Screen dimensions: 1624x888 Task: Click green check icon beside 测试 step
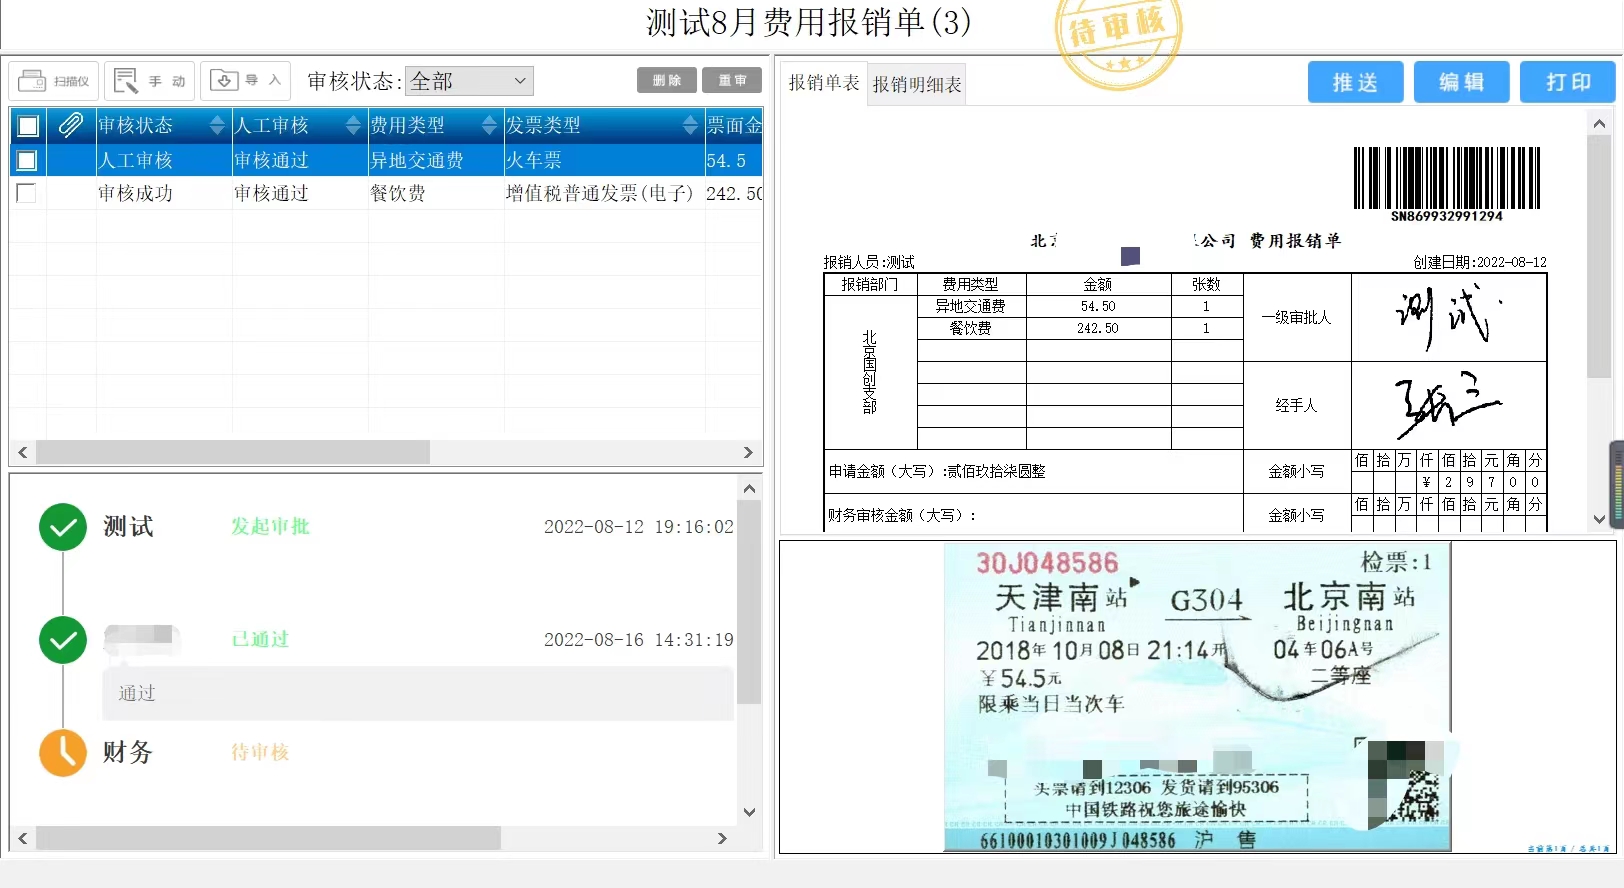click(63, 527)
